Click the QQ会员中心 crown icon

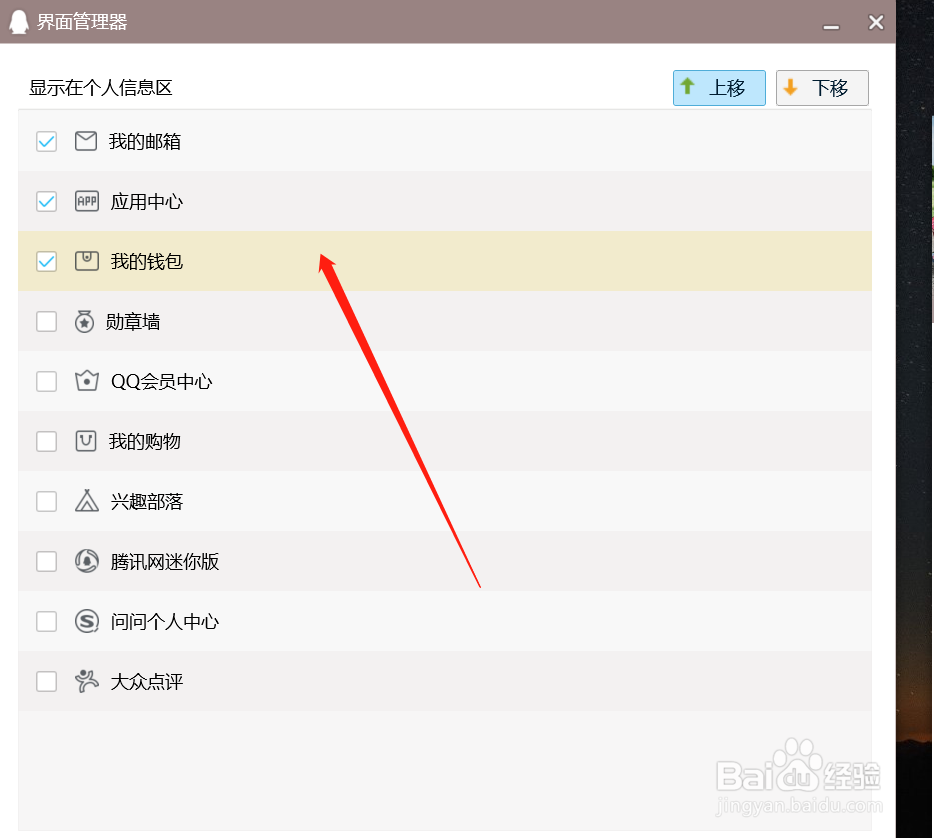[86, 381]
